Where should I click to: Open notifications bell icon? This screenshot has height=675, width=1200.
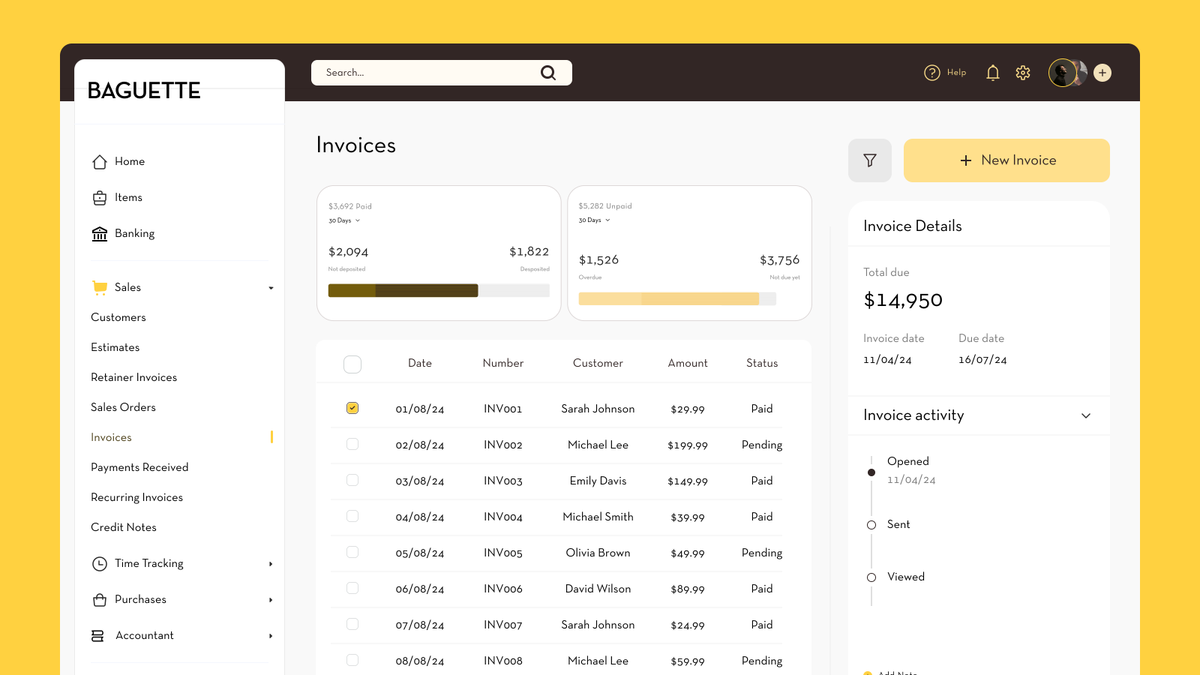993,73
